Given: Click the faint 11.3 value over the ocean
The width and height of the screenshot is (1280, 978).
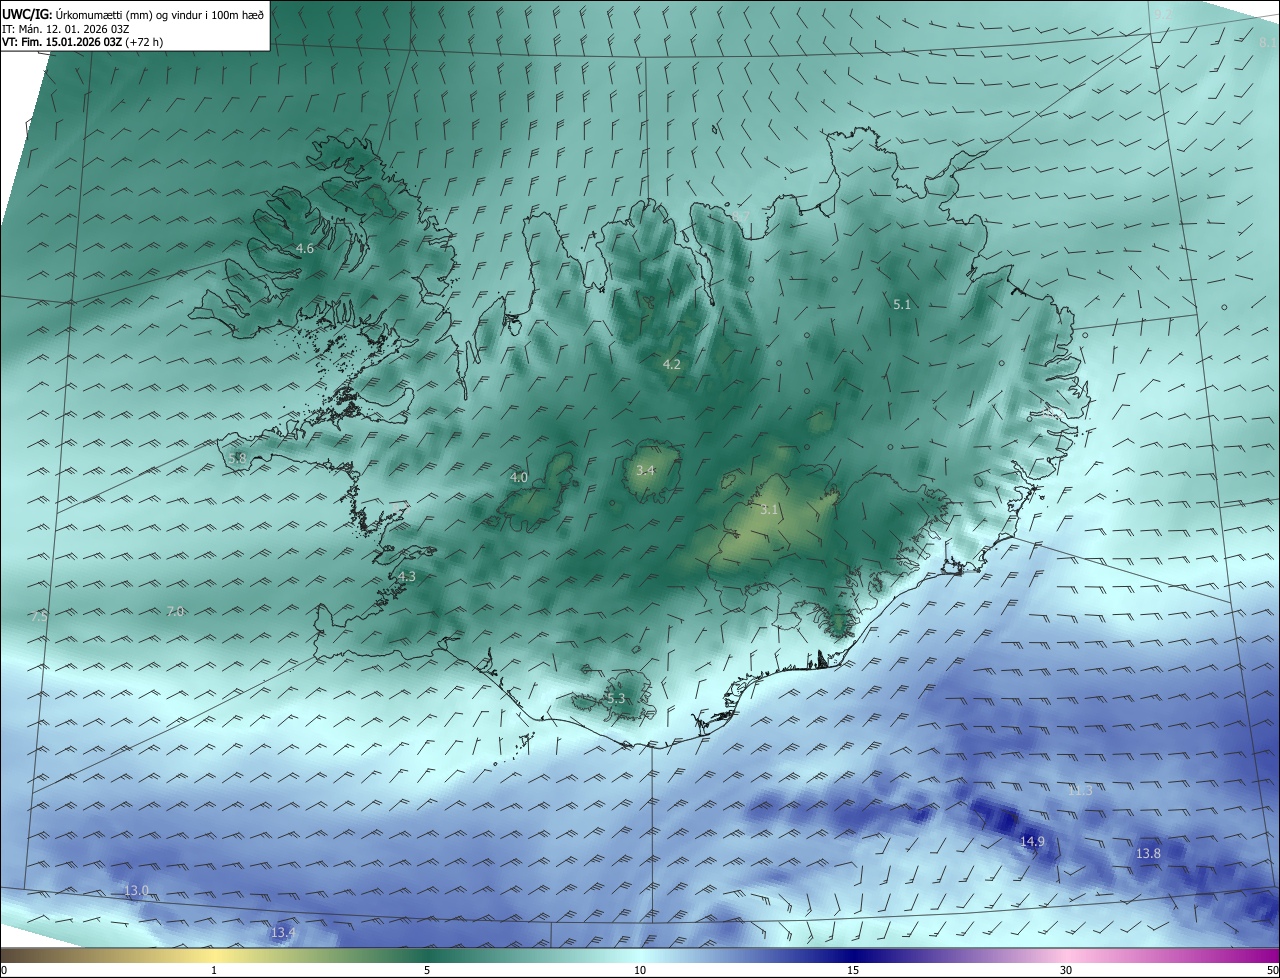Looking at the screenshot, I should coord(1080,791).
